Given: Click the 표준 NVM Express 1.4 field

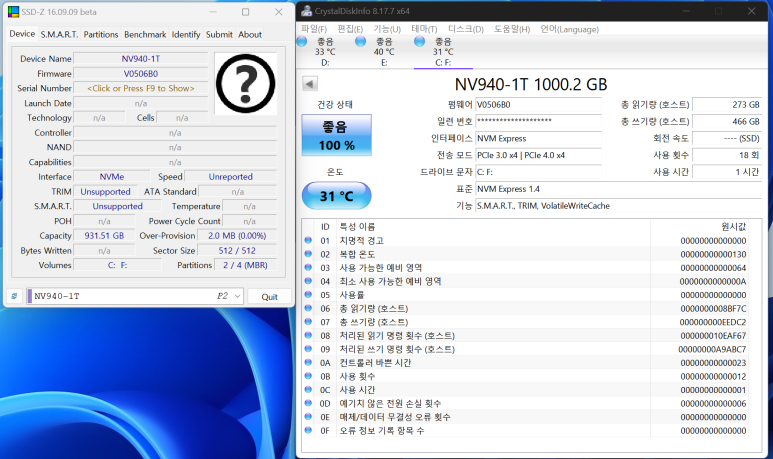Looking at the screenshot, I should [x=618, y=189].
